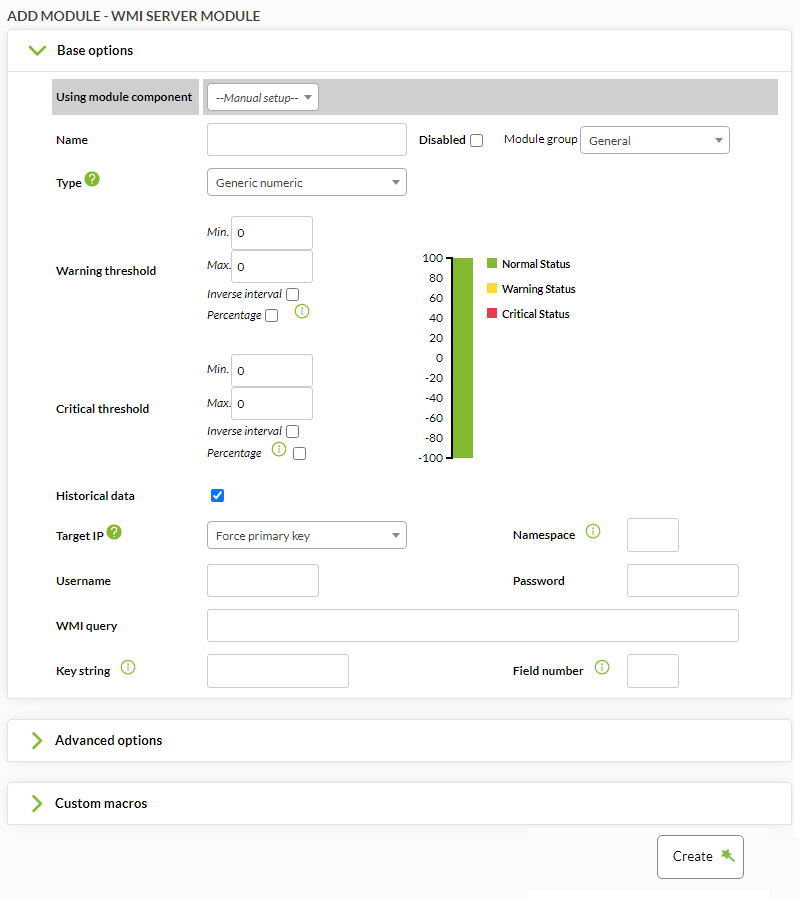This screenshot has height=900, width=800.
Task: Click the Namespace input field
Action: coord(653,535)
